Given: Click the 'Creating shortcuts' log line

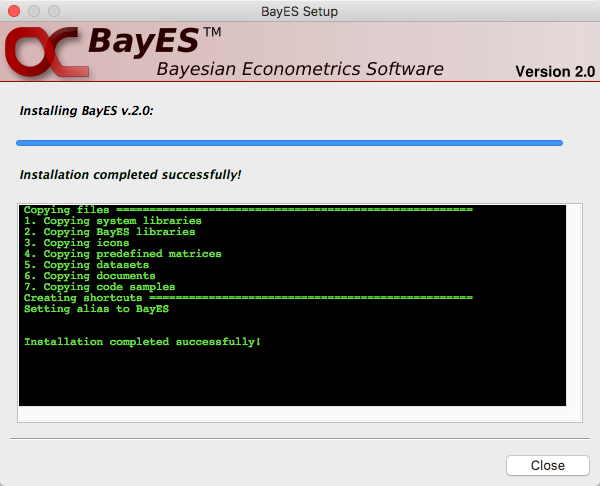Looking at the screenshot, I should (x=248, y=298).
